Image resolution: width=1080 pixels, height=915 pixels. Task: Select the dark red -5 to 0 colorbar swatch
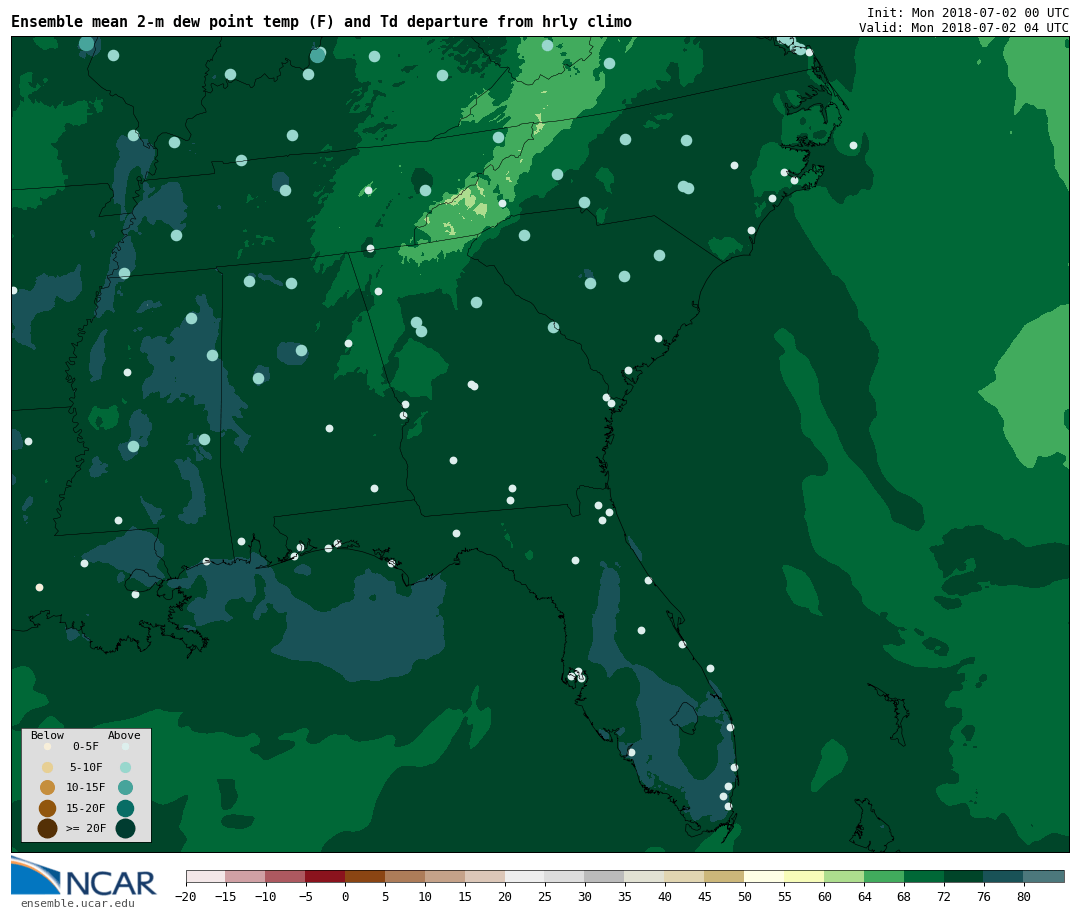pyautogui.click(x=326, y=876)
